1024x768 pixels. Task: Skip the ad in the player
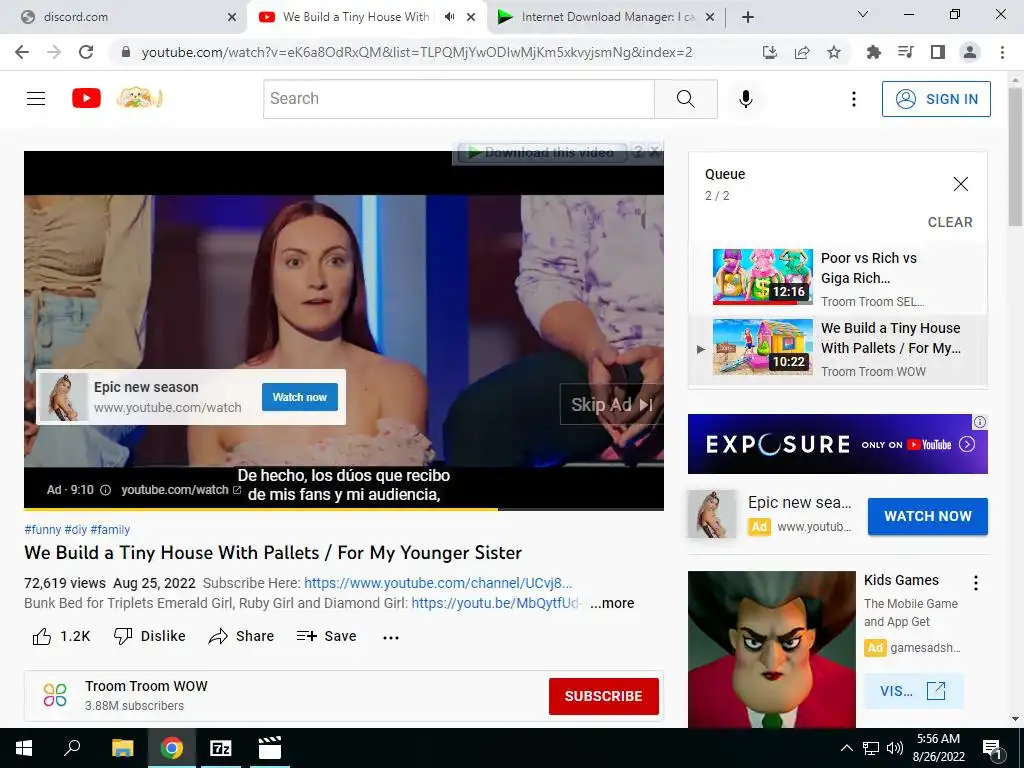point(611,405)
